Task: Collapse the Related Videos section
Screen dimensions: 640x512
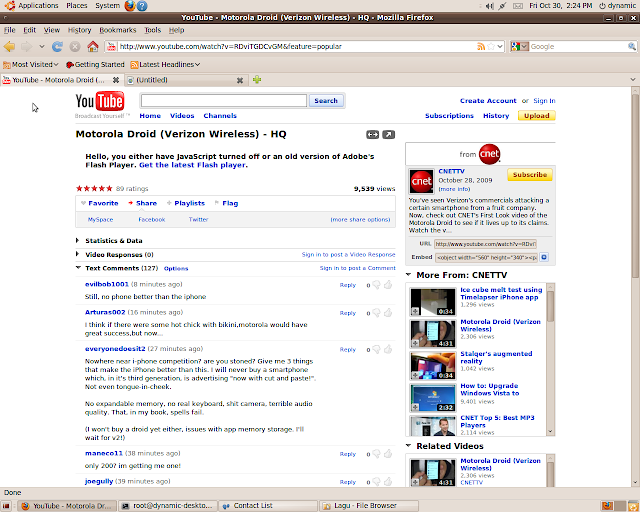Action: pos(409,445)
